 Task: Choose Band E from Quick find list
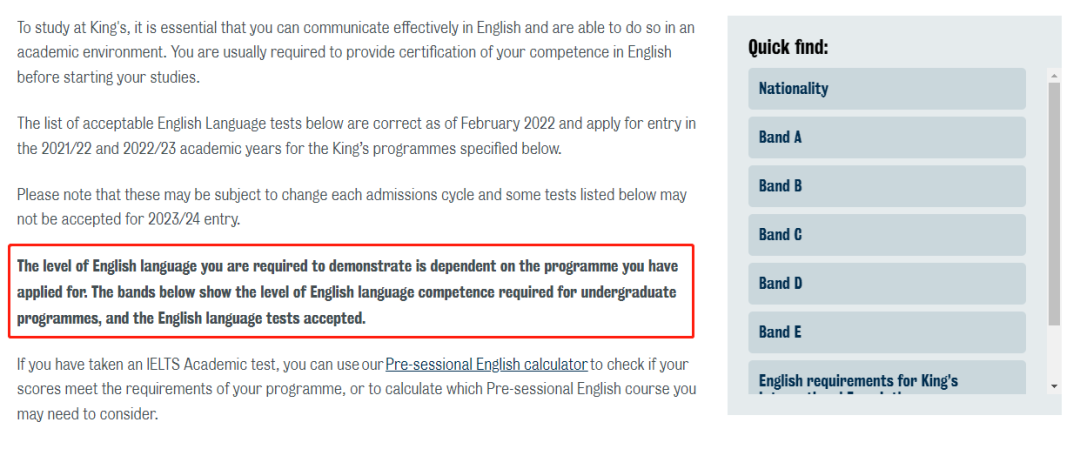tap(887, 333)
